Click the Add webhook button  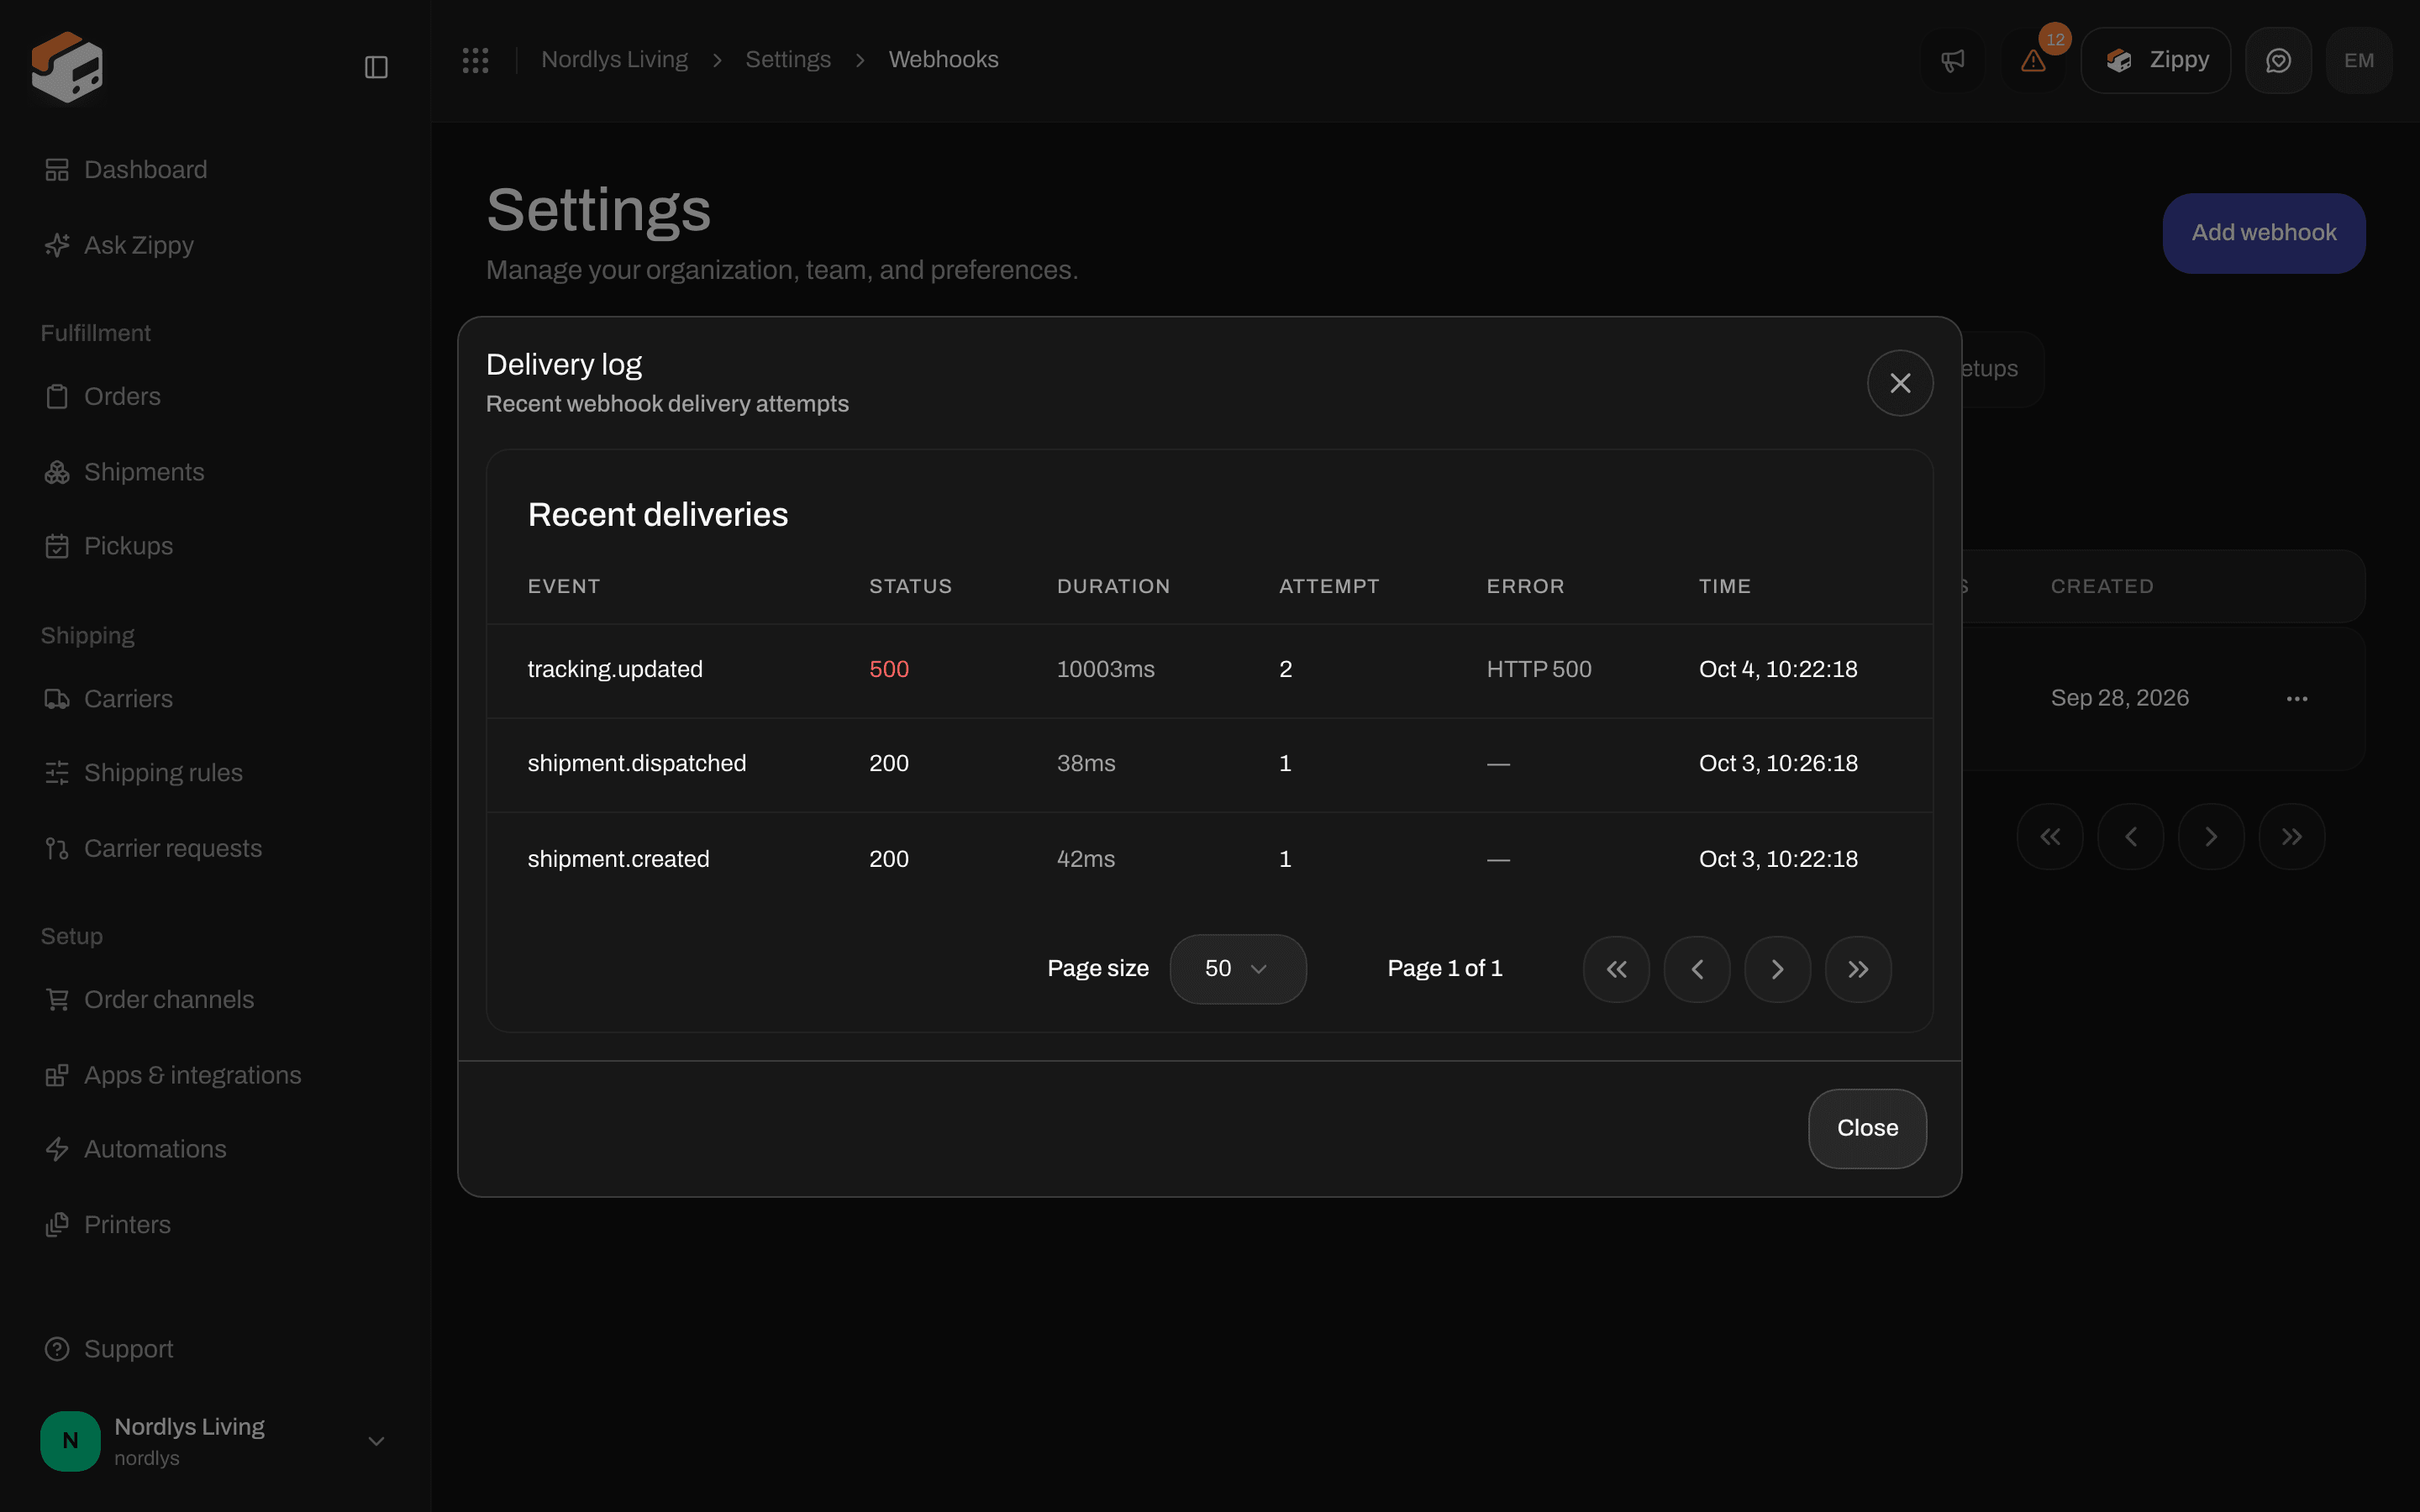click(2264, 233)
